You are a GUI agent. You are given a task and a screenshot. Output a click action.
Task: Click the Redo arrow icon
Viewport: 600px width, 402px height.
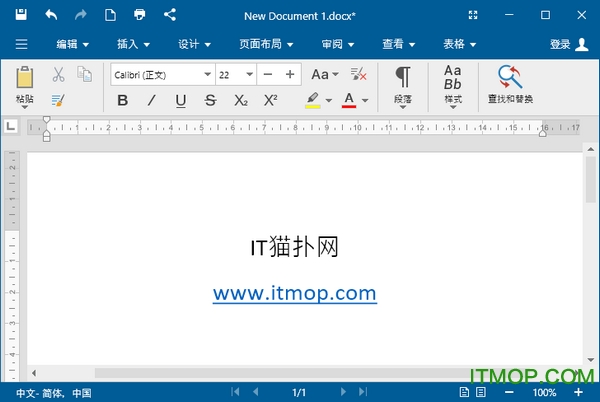tap(81, 15)
